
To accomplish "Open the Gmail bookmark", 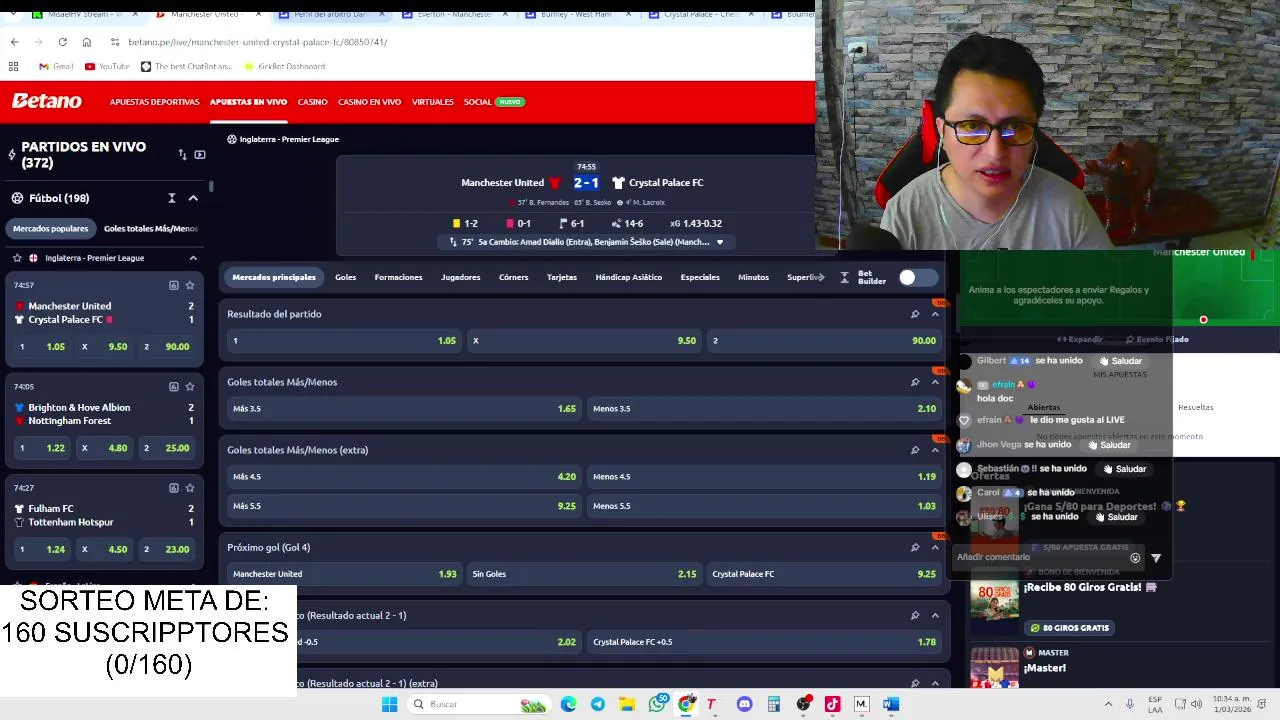I will 56,66.
